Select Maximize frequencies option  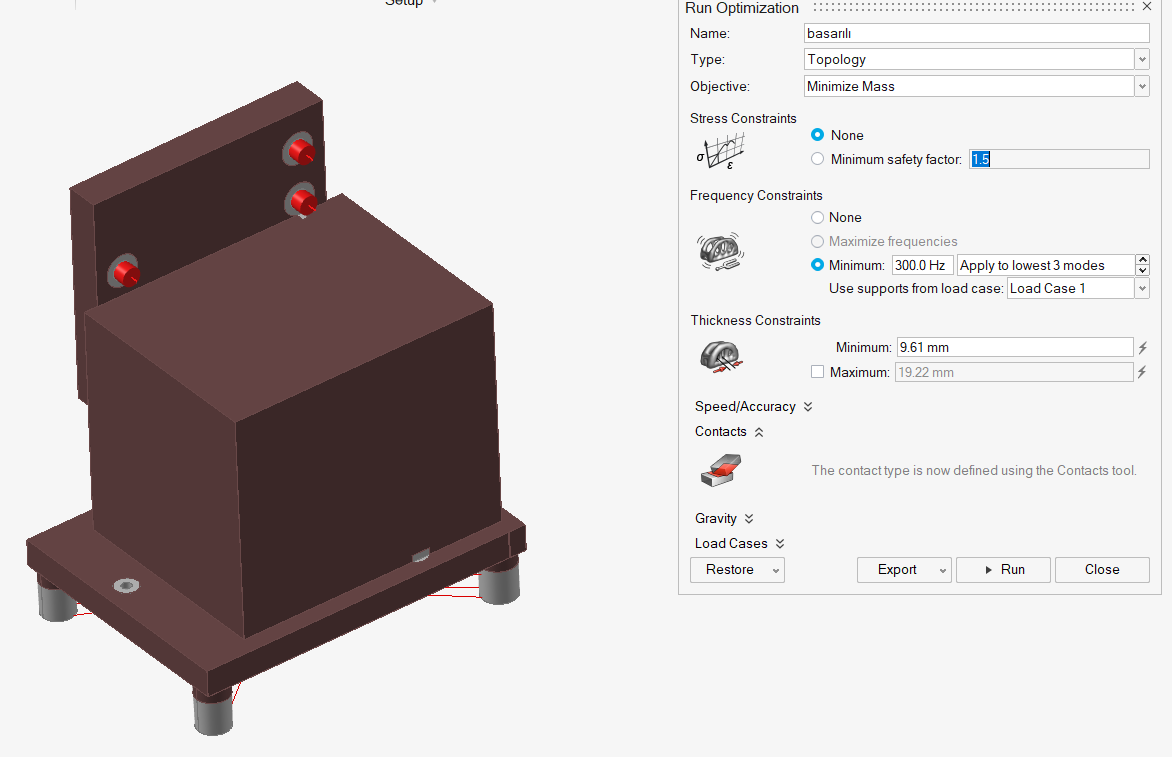[818, 241]
